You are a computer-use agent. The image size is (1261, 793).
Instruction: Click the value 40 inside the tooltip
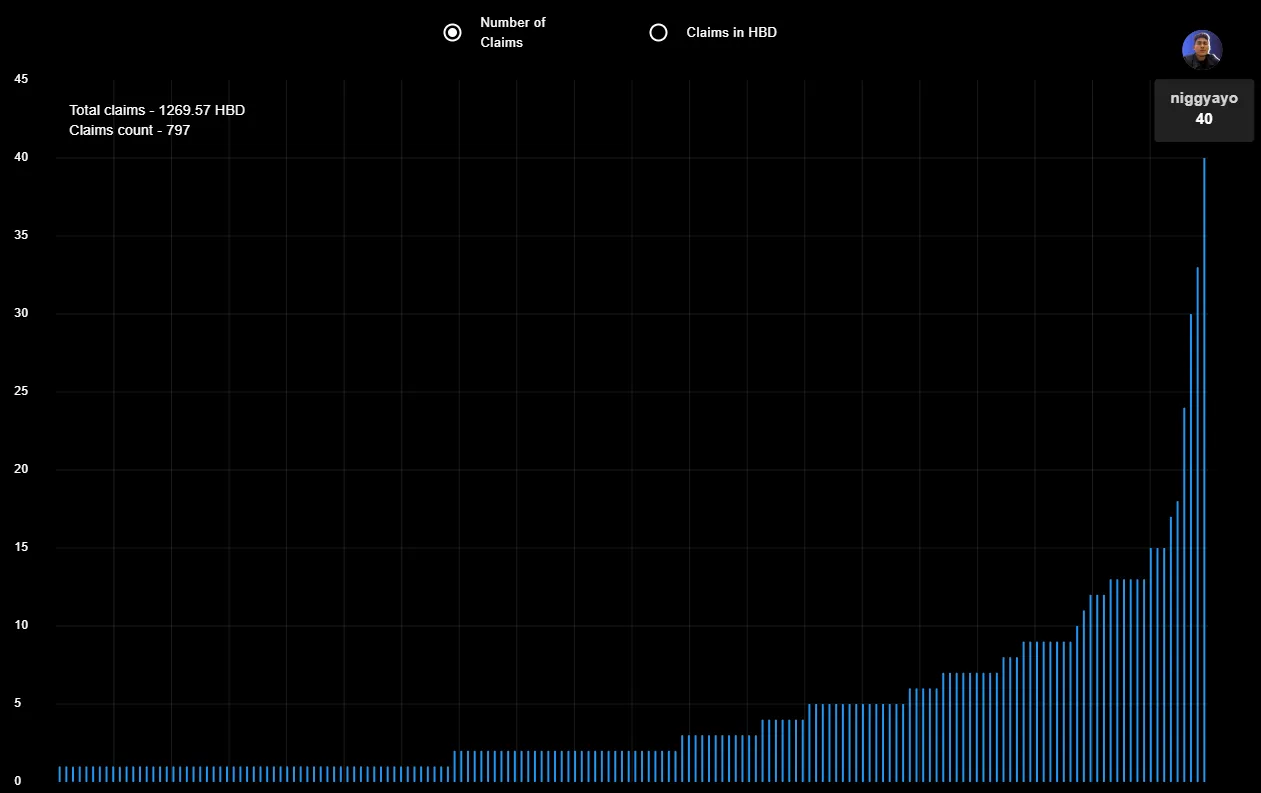1204,118
